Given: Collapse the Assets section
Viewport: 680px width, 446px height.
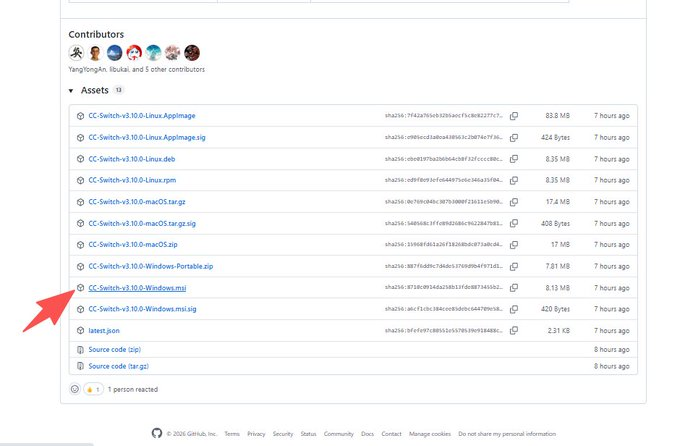Looking at the screenshot, I should 72,90.
